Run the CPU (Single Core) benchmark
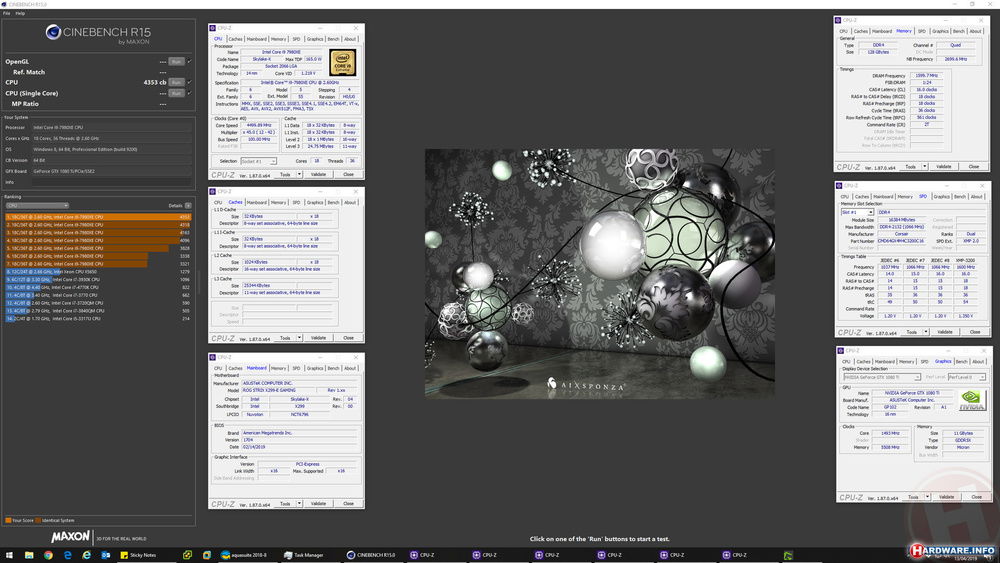The height and width of the screenshot is (563, 1000). click(177, 93)
